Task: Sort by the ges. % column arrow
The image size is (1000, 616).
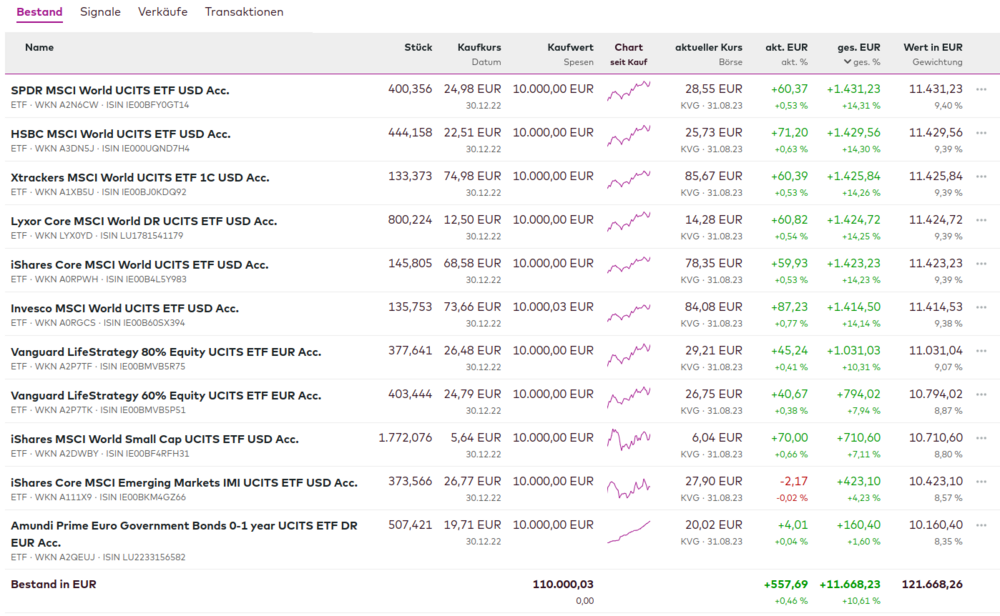Action: 846,62
